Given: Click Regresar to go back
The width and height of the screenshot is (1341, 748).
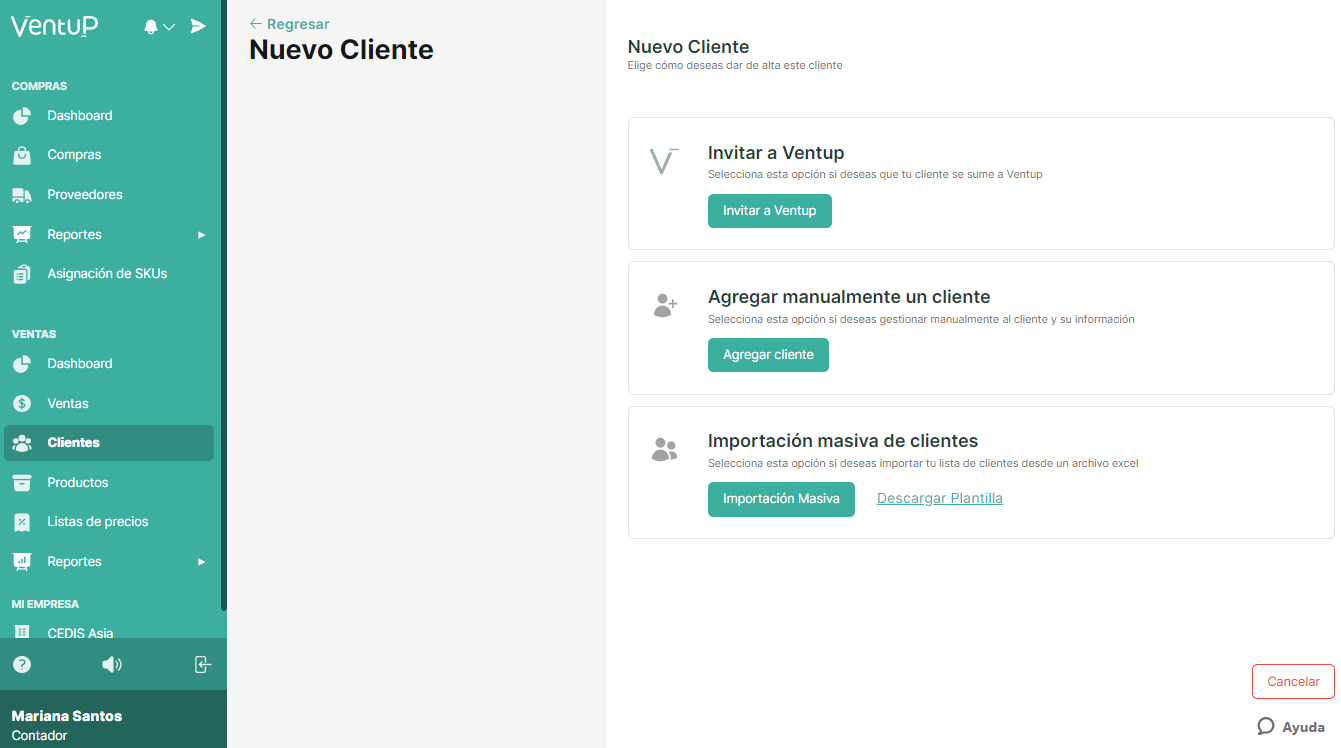Looking at the screenshot, I should [x=289, y=23].
